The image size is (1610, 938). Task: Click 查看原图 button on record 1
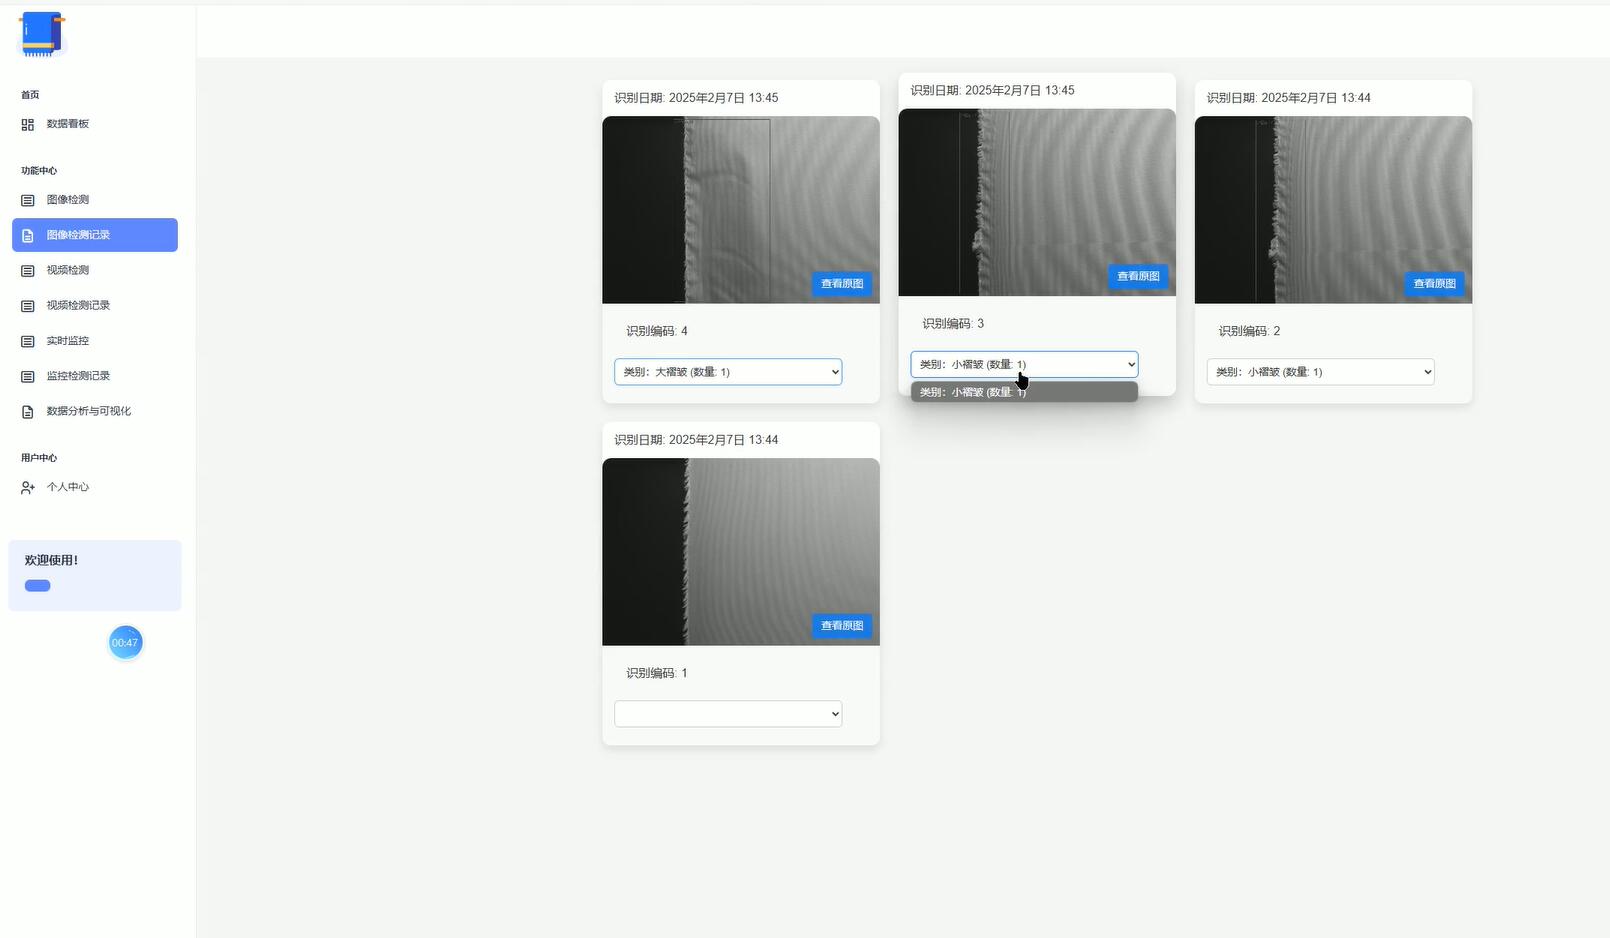pos(841,626)
